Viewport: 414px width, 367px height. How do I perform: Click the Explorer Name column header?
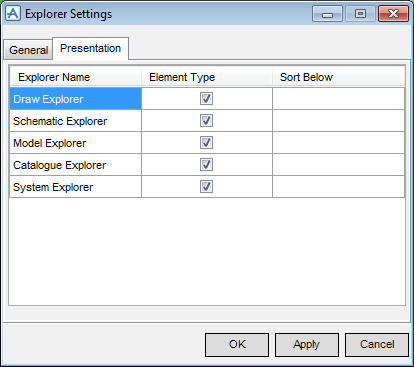point(76,77)
